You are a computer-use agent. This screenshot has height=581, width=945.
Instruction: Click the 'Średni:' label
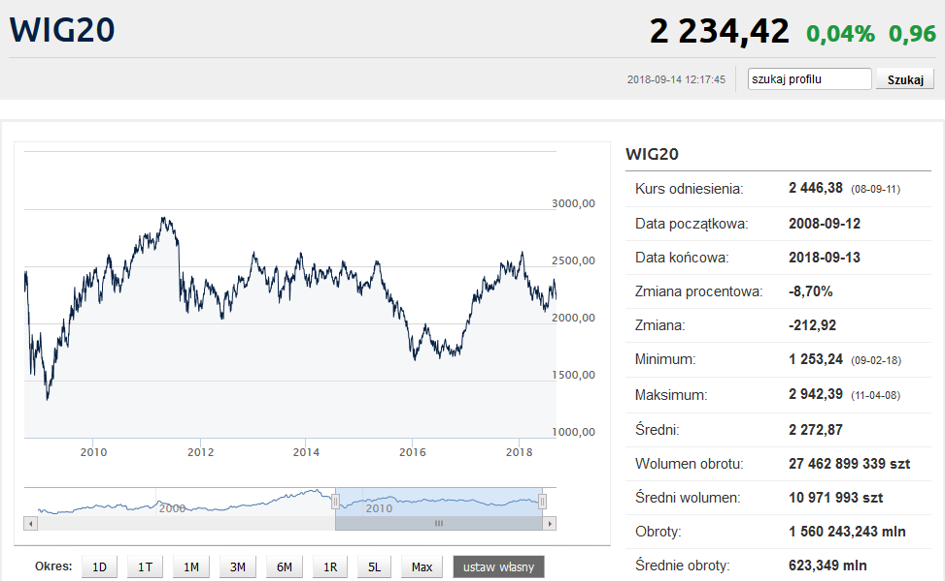tap(657, 430)
